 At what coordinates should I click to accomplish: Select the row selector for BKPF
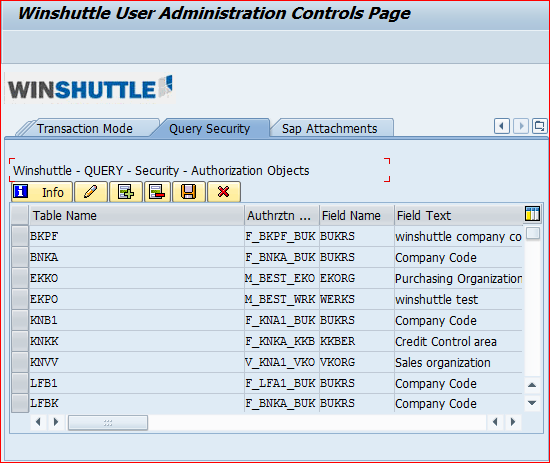pos(20,236)
